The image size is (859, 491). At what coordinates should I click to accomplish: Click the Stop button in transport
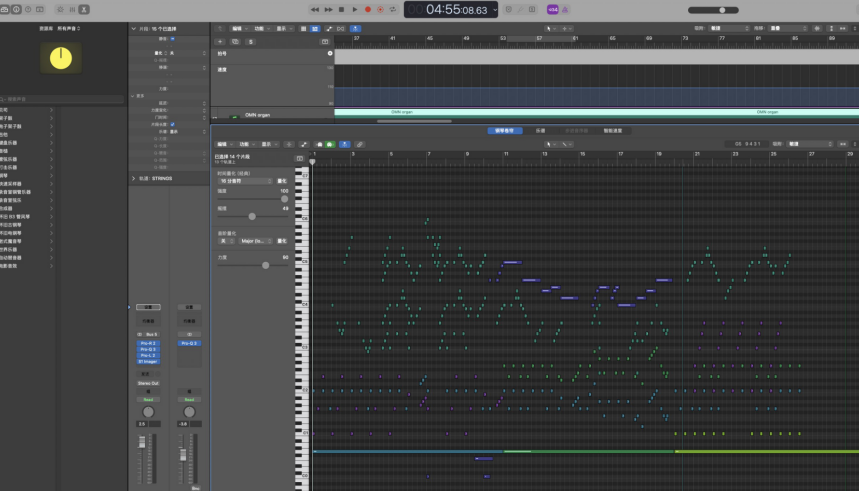click(341, 9)
